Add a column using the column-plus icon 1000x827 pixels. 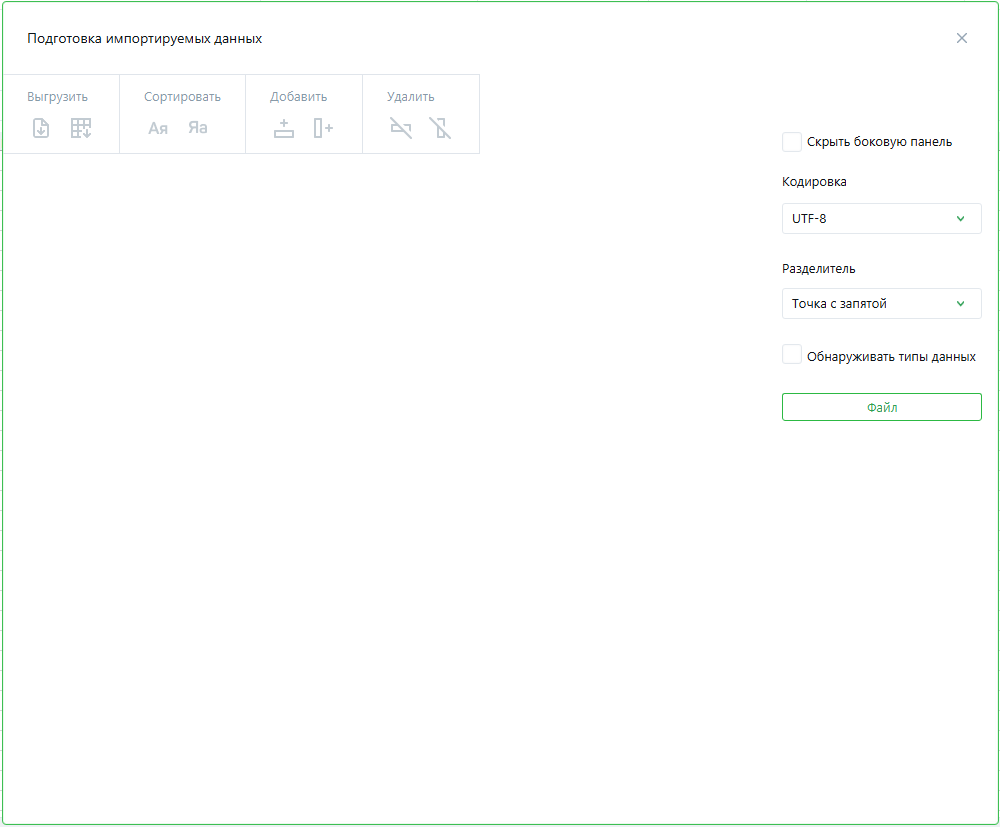coord(323,128)
